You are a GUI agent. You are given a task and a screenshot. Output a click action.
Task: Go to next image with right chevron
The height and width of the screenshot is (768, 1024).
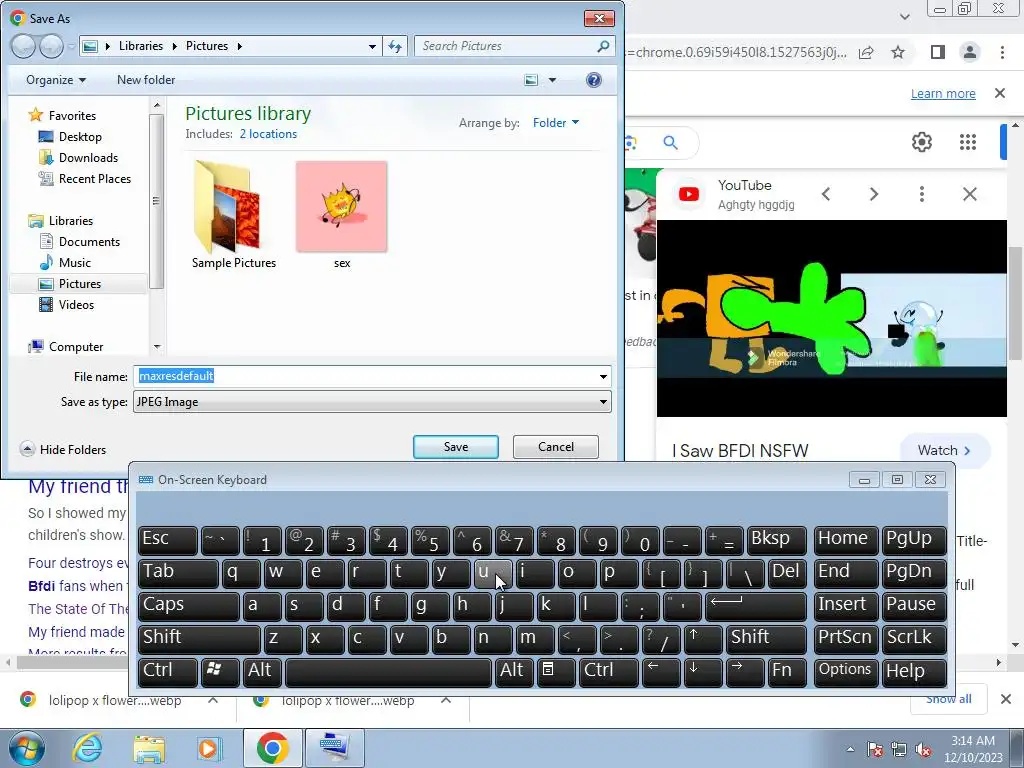coord(874,194)
